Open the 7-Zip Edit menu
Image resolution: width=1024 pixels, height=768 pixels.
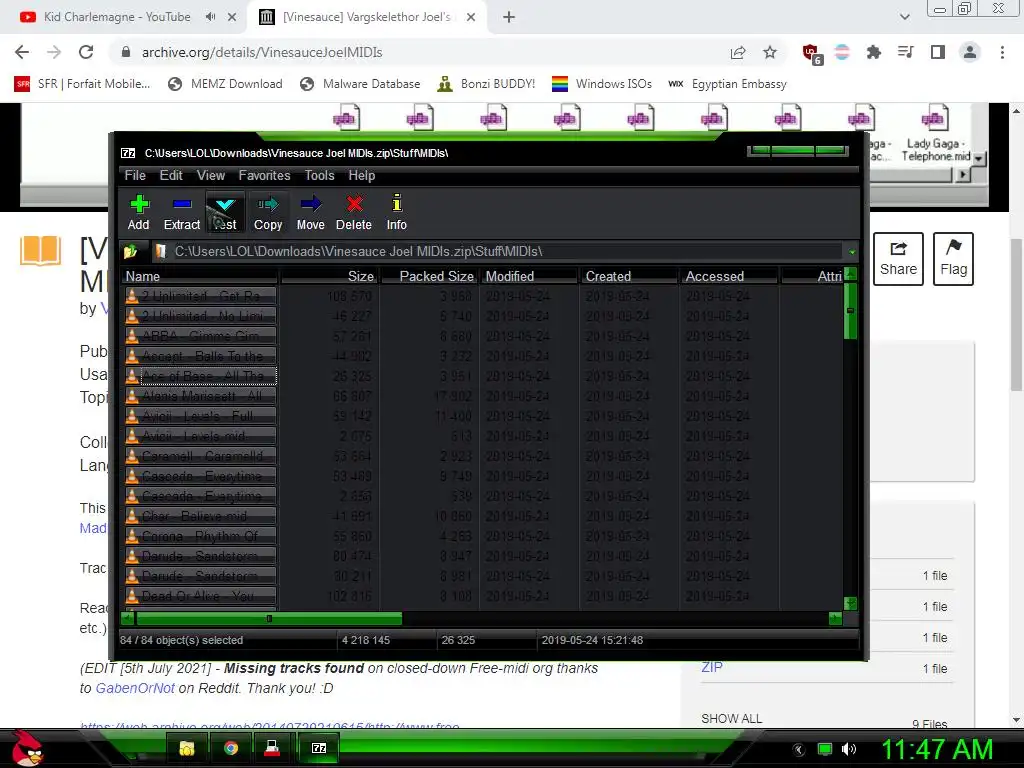171,176
